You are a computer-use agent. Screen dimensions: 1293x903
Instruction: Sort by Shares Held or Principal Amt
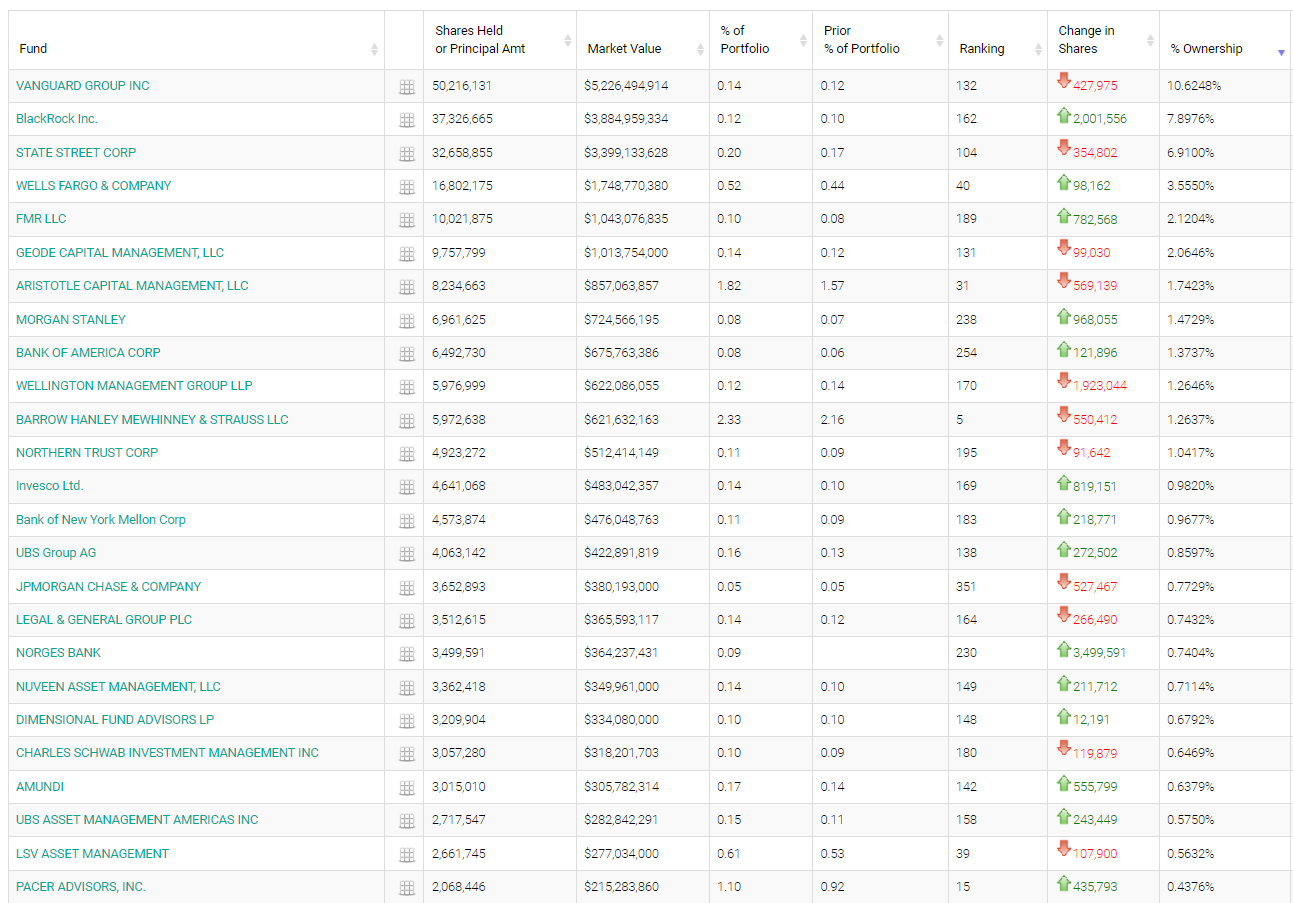pyautogui.click(x=500, y=40)
